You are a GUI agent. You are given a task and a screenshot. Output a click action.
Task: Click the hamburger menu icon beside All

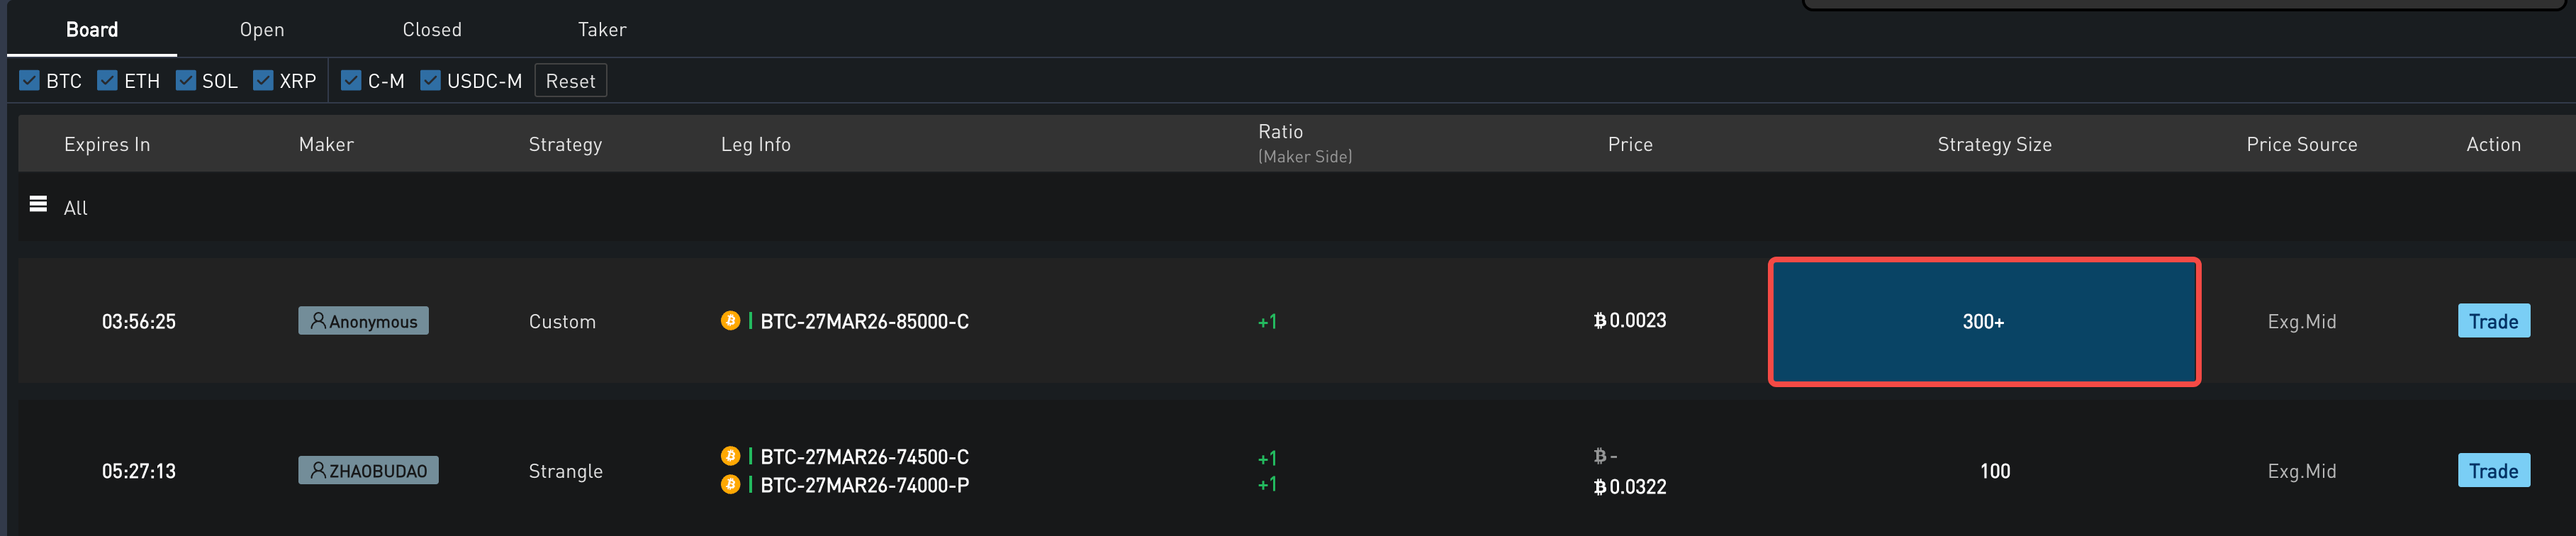tap(38, 205)
